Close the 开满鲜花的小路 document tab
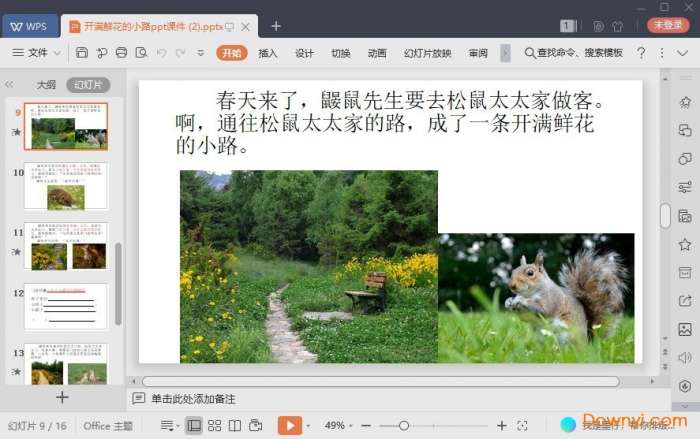The height and width of the screenshot is (439, 700). (x=246, y=27)
